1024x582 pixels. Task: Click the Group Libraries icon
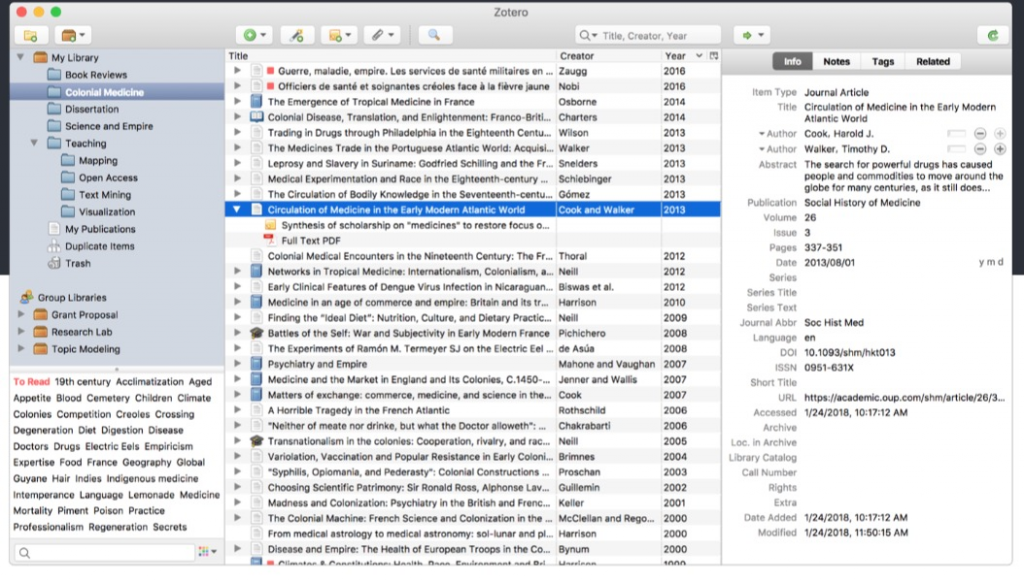tap(26, 297)
